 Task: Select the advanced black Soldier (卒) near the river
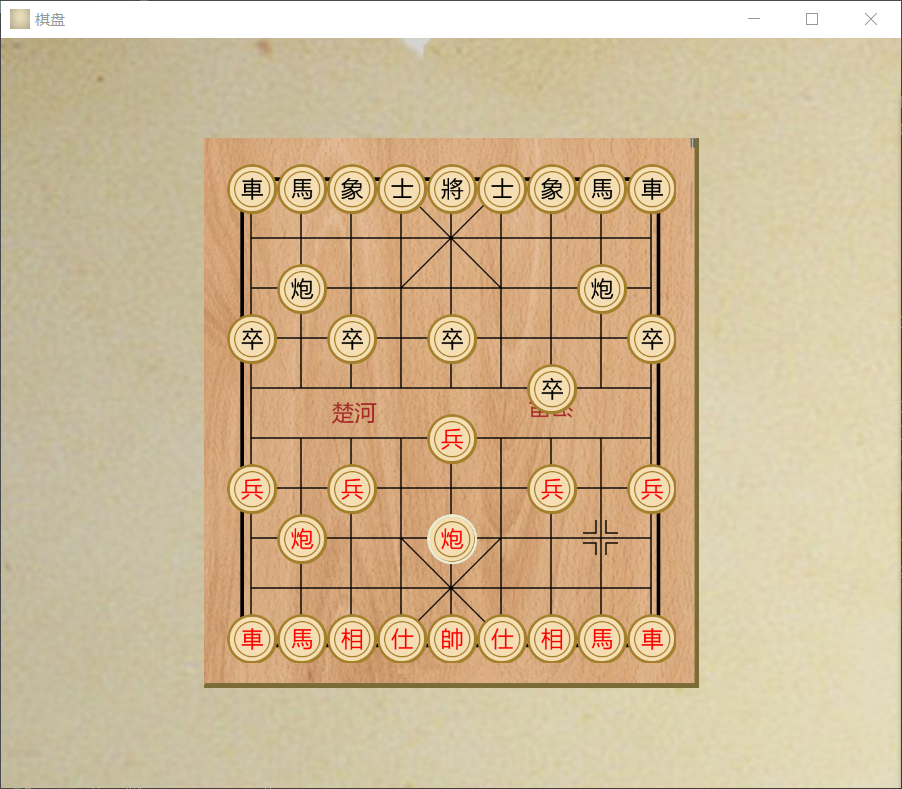pos(552,389)
